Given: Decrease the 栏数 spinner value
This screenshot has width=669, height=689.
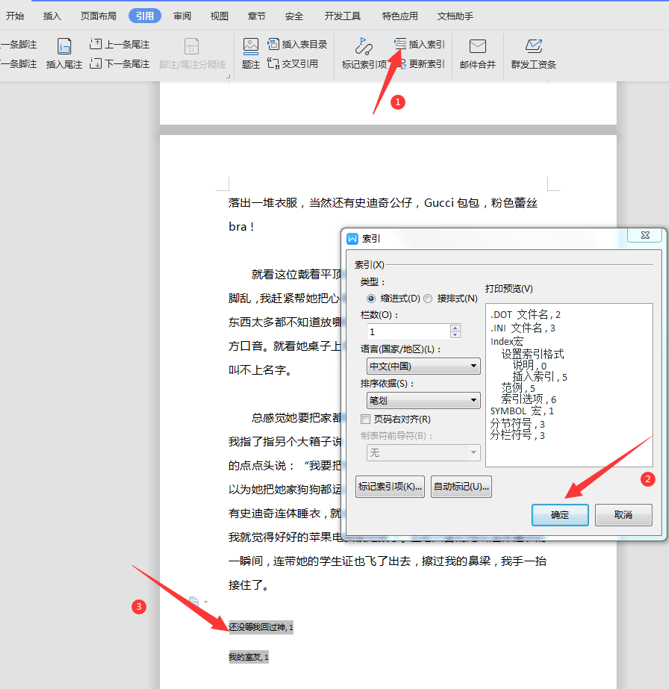Looking at the screenshot, I should click(x=455, y=335).
